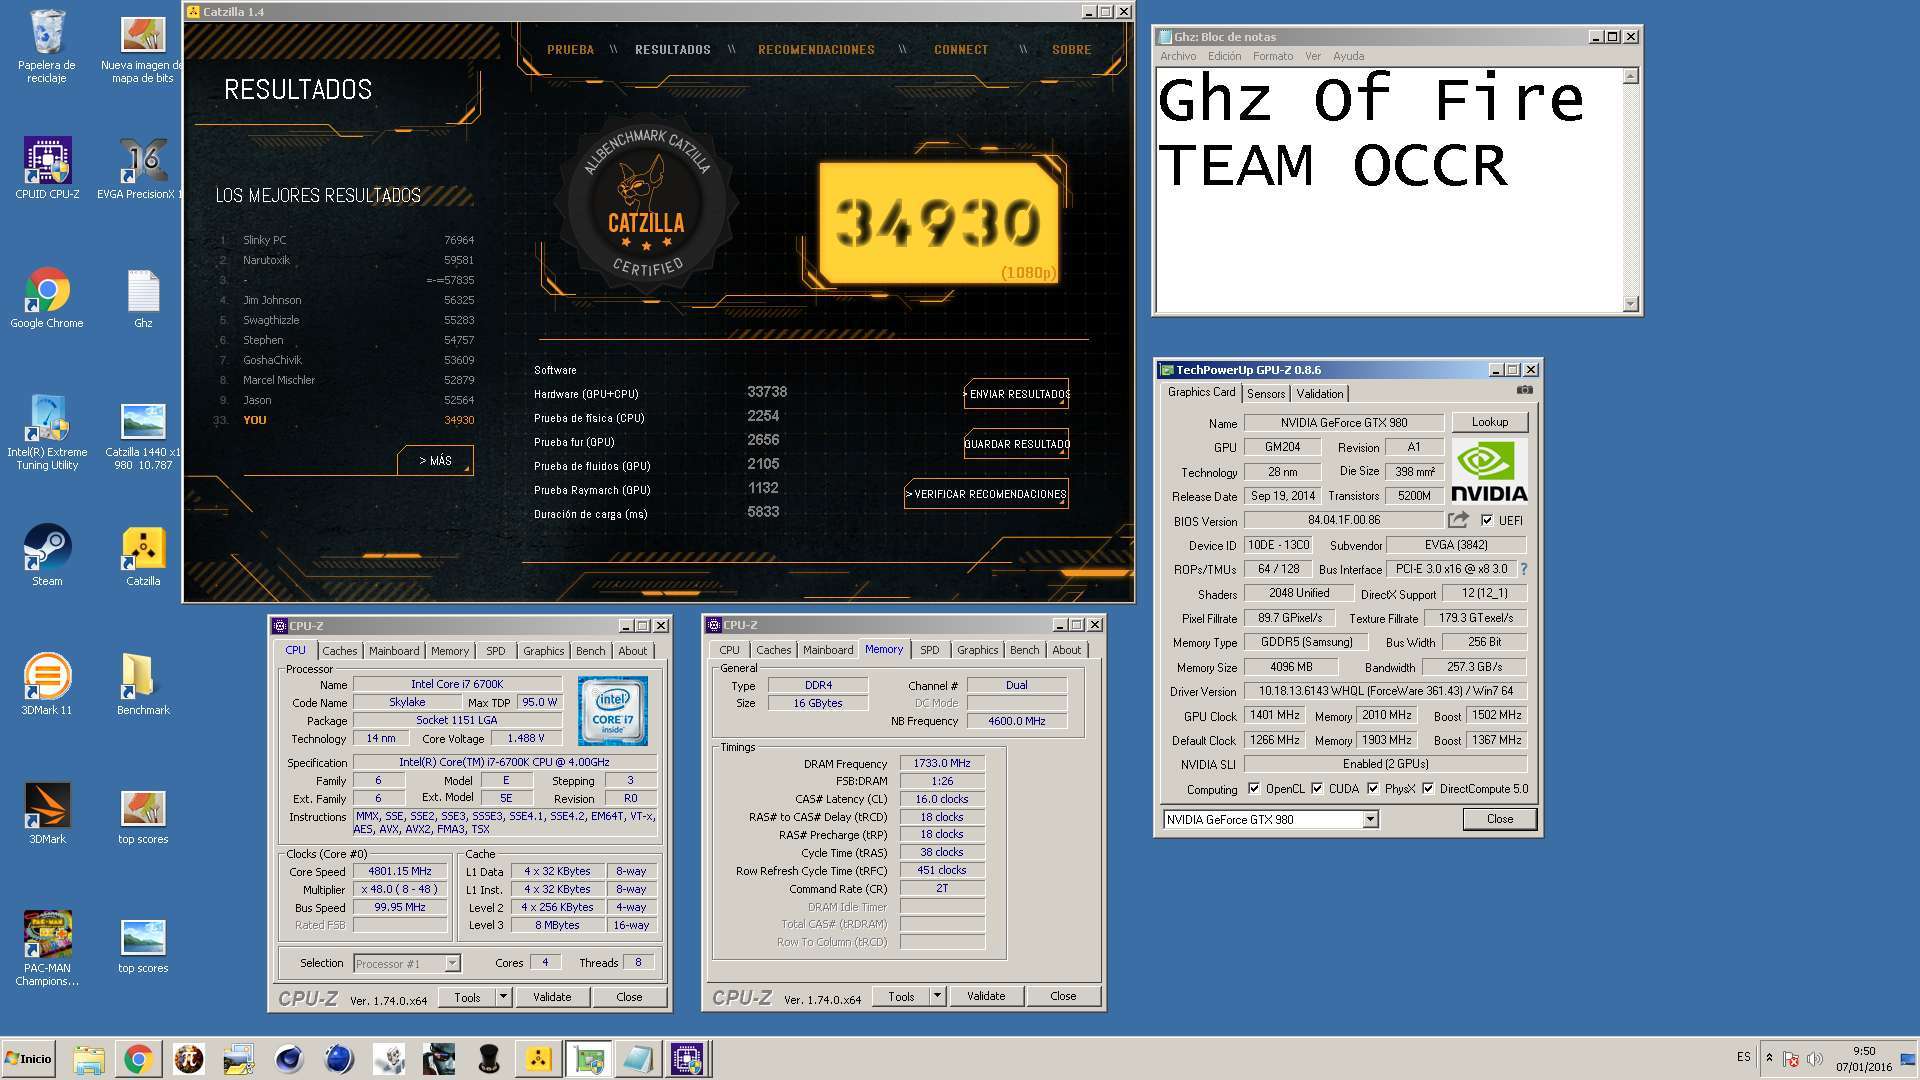1920x1080 pixels.
Task: Open the Google Chrome desktop shortcut
Action: (x=46, y=298)
